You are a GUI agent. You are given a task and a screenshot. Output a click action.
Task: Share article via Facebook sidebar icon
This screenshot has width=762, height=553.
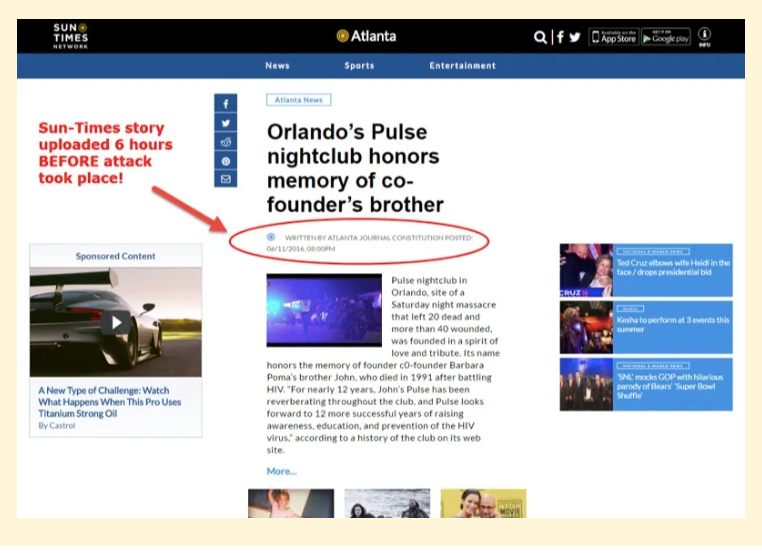[225, 104]
